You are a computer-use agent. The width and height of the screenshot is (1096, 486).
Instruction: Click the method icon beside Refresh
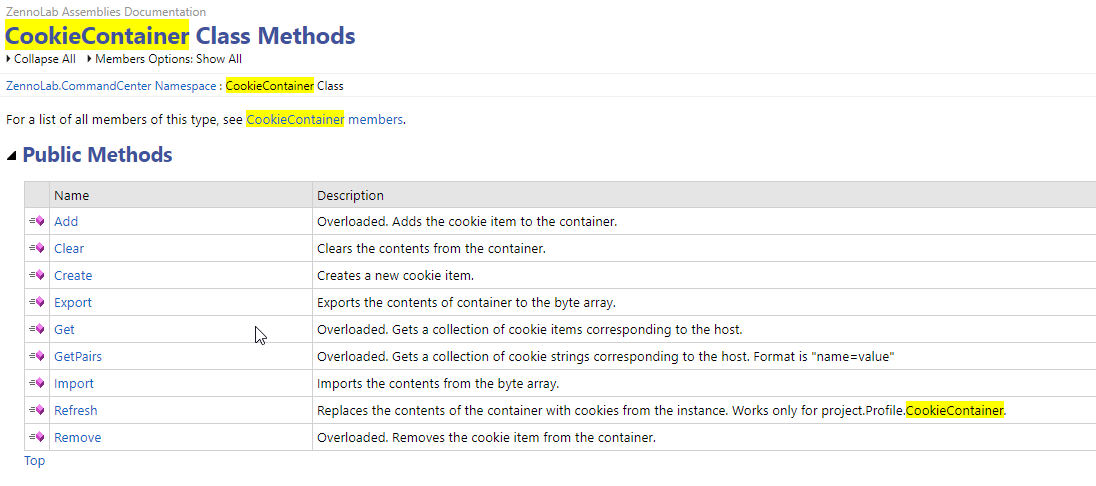click(36, 410)
